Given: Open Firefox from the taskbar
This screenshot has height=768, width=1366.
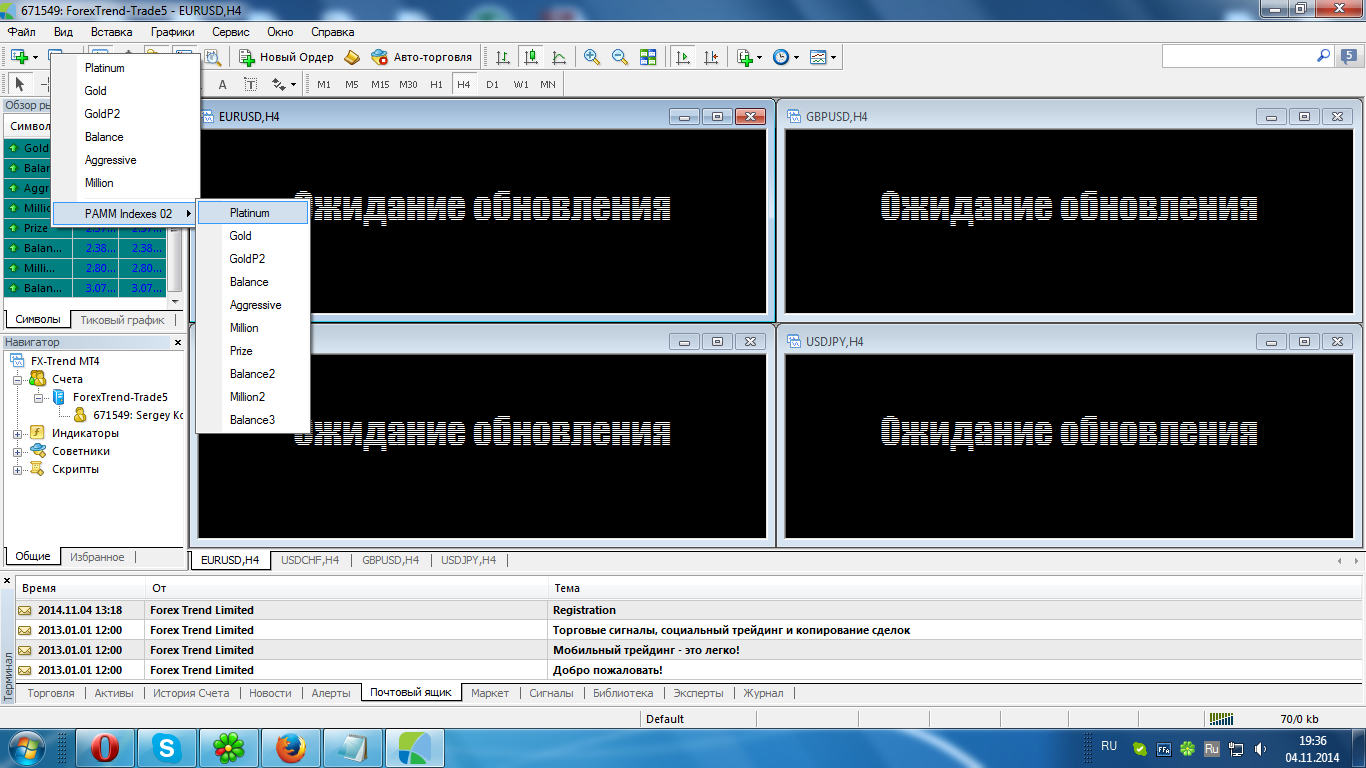Looking at the screenshot, I should [290, 748].
